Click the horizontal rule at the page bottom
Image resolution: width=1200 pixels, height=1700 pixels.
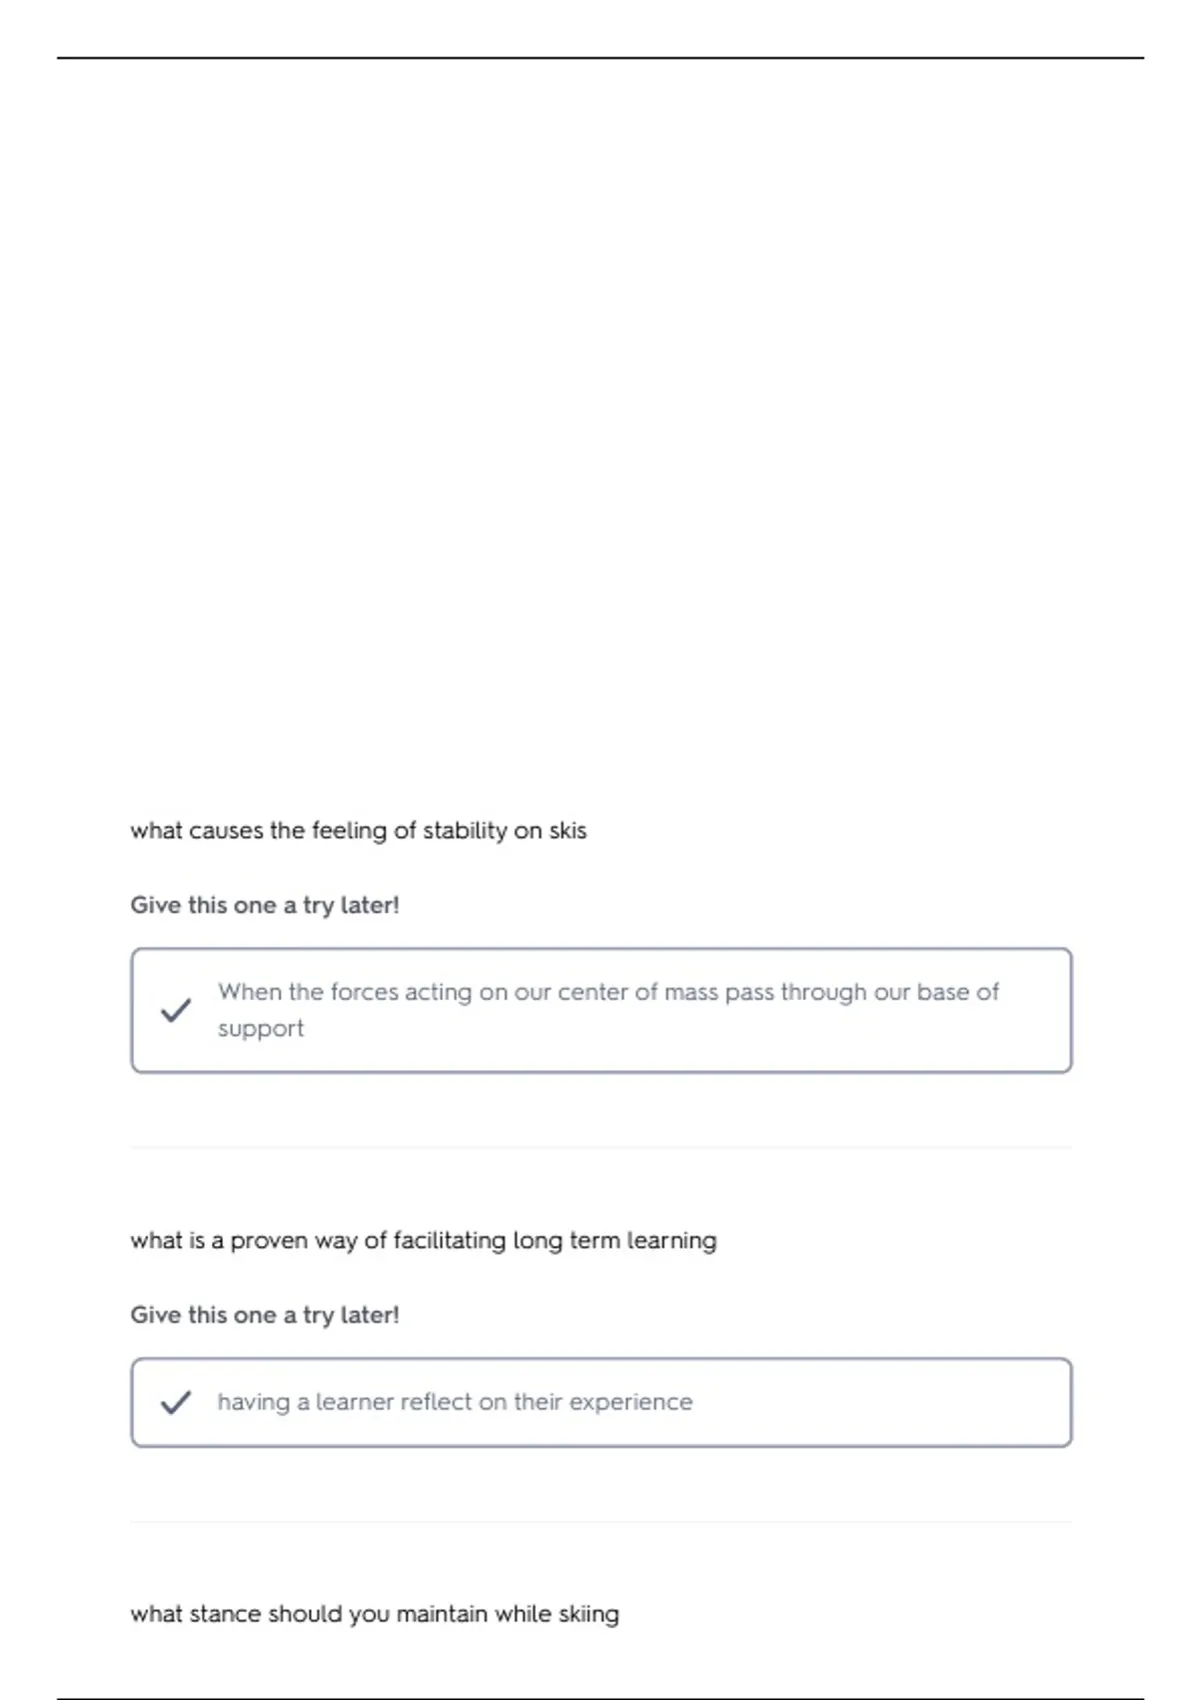coord(600,1698)
